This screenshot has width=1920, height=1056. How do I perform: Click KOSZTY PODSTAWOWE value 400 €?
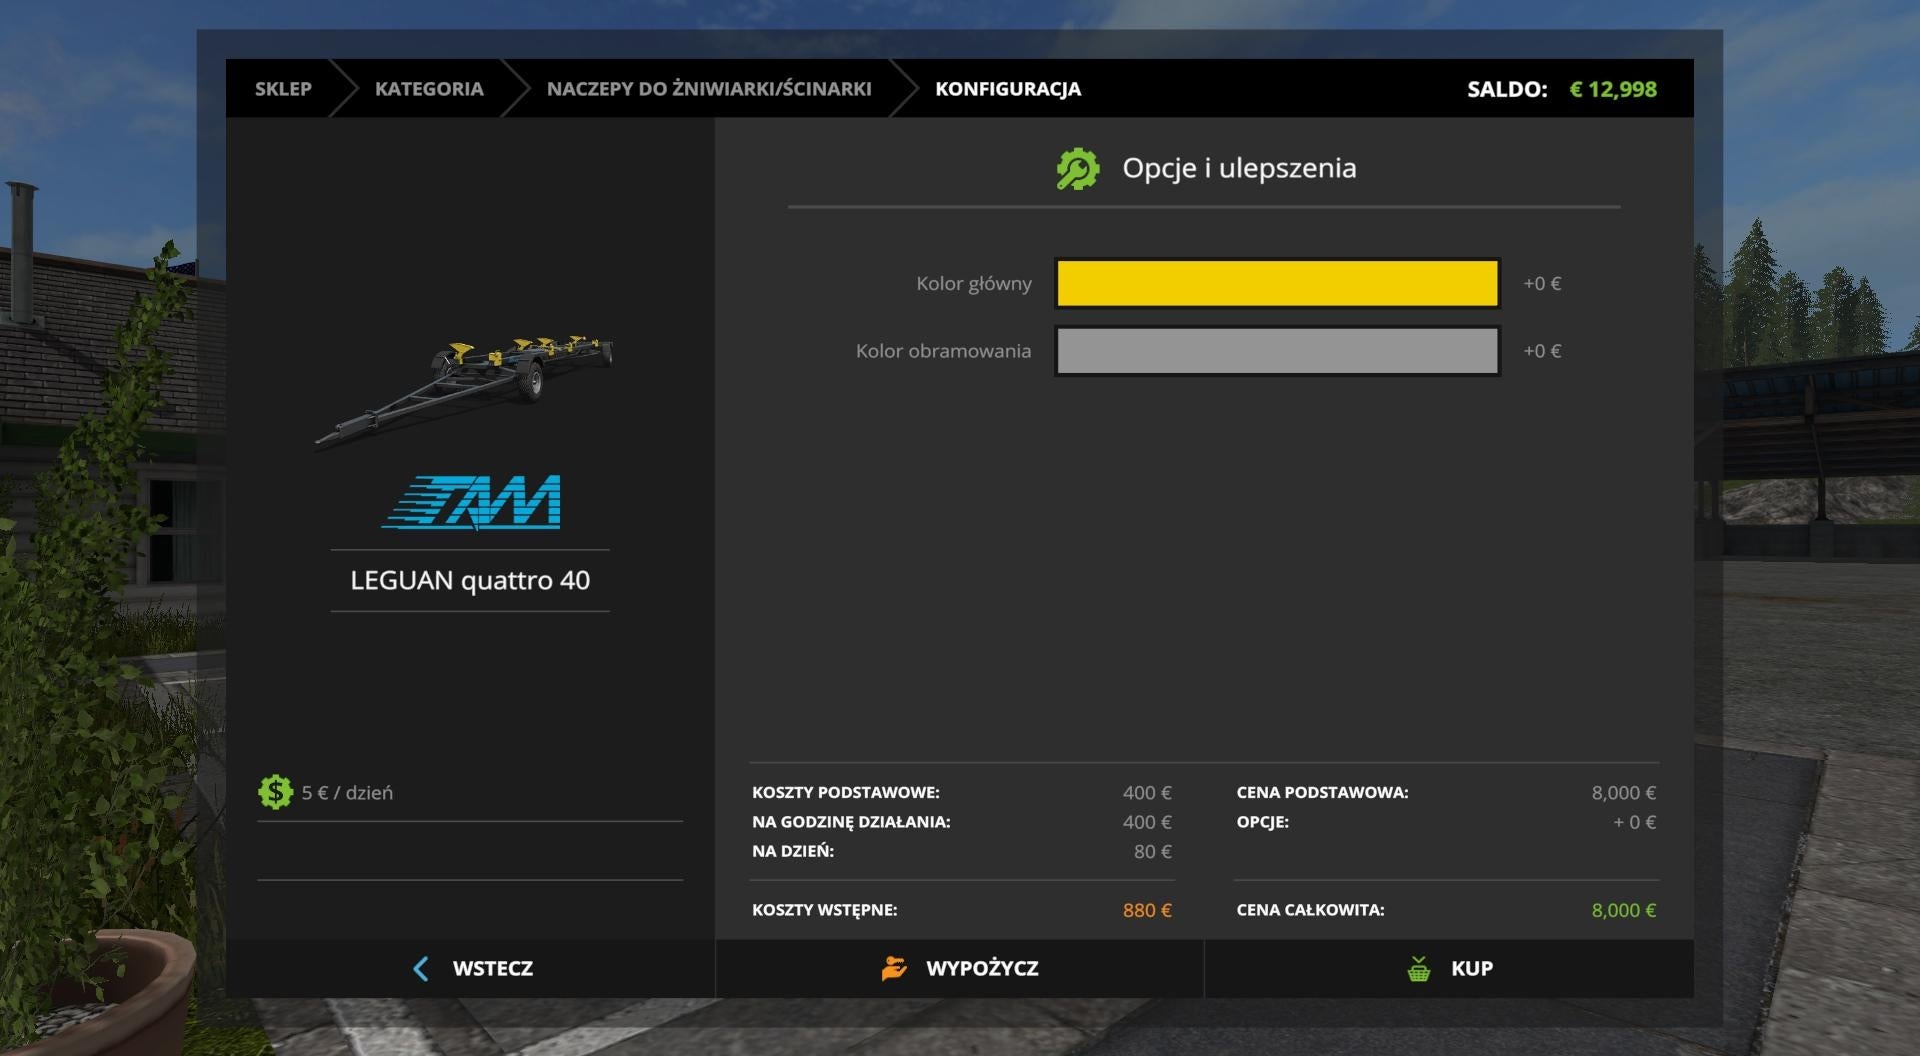(x=1147, y=793)
